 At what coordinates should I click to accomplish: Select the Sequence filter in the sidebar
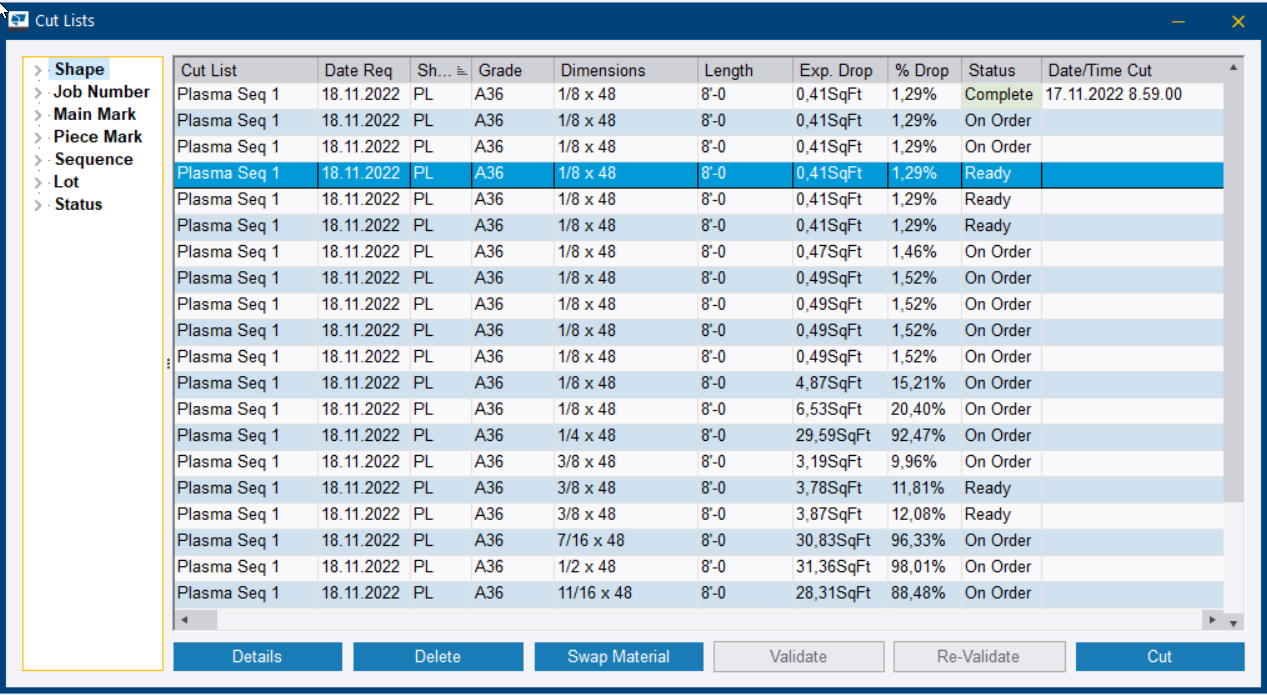(x=94, y=159)
